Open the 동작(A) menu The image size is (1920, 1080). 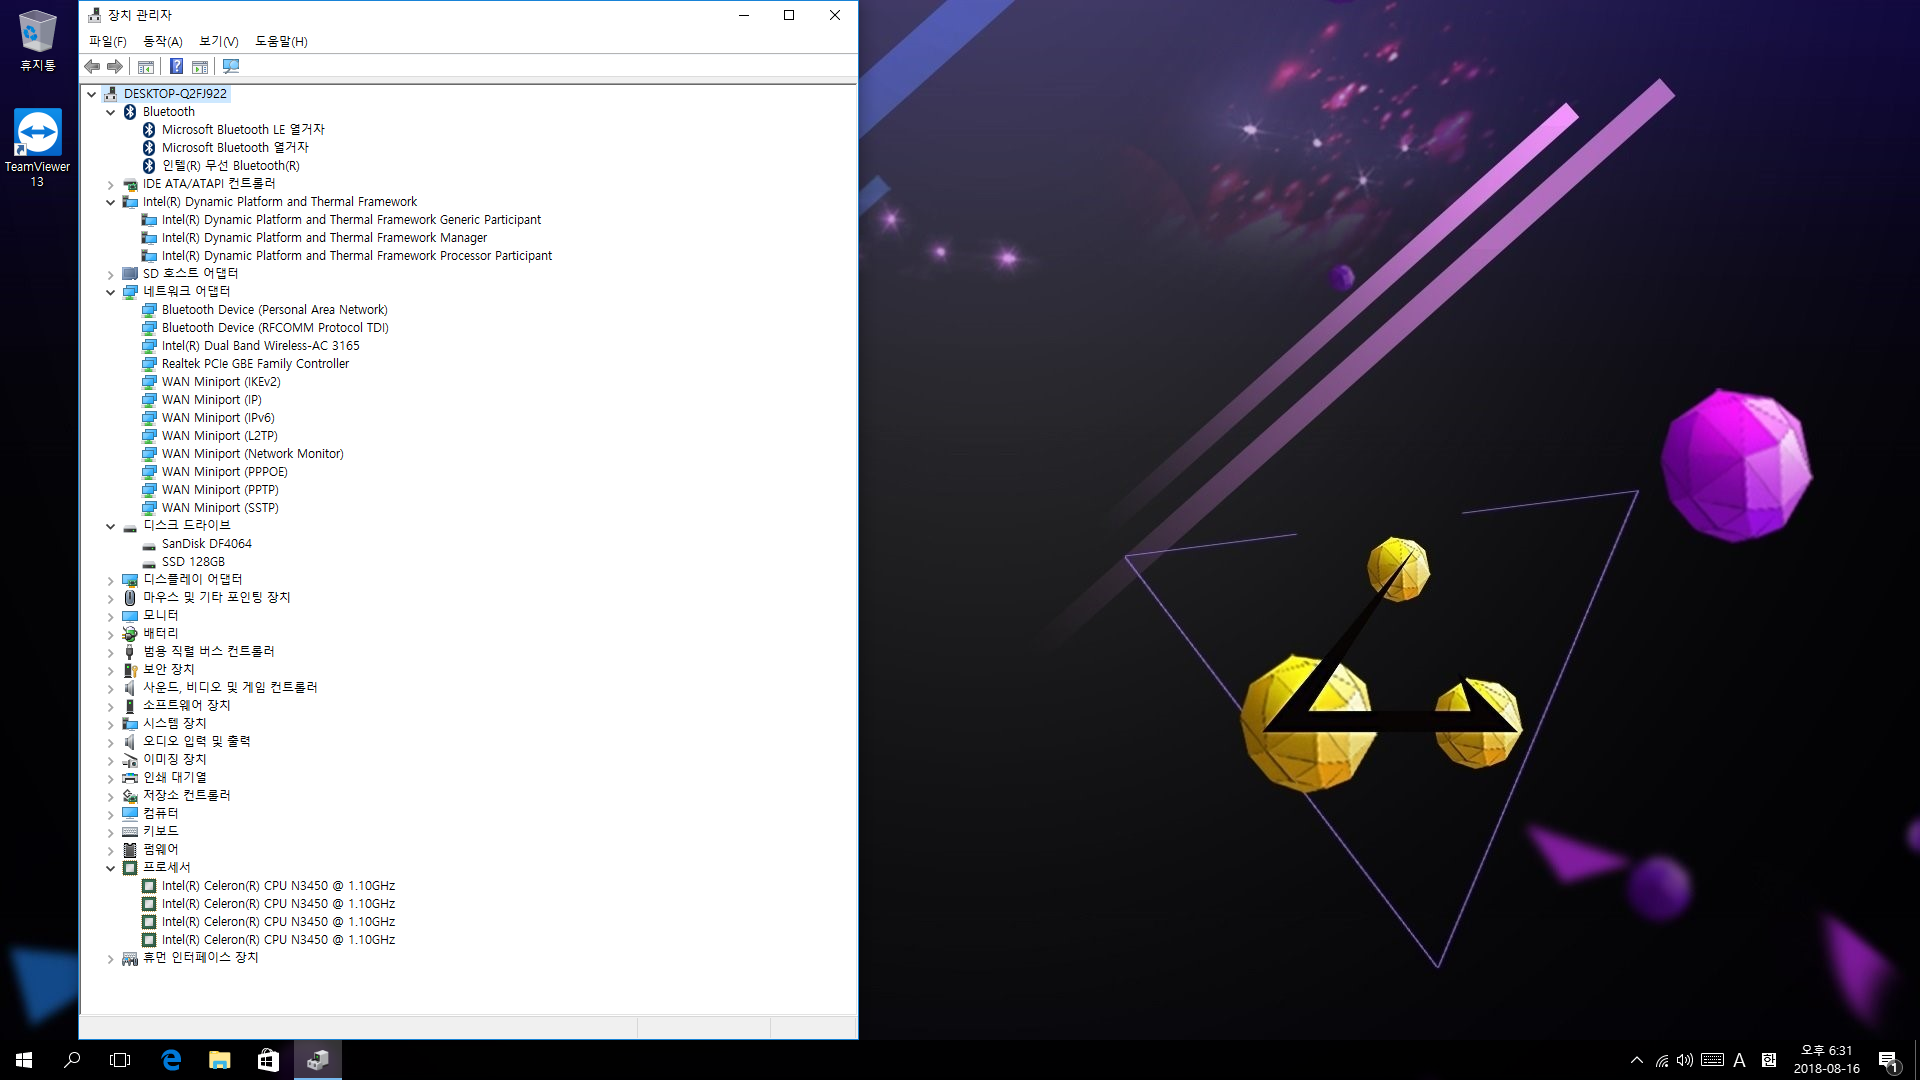(162, 41)
